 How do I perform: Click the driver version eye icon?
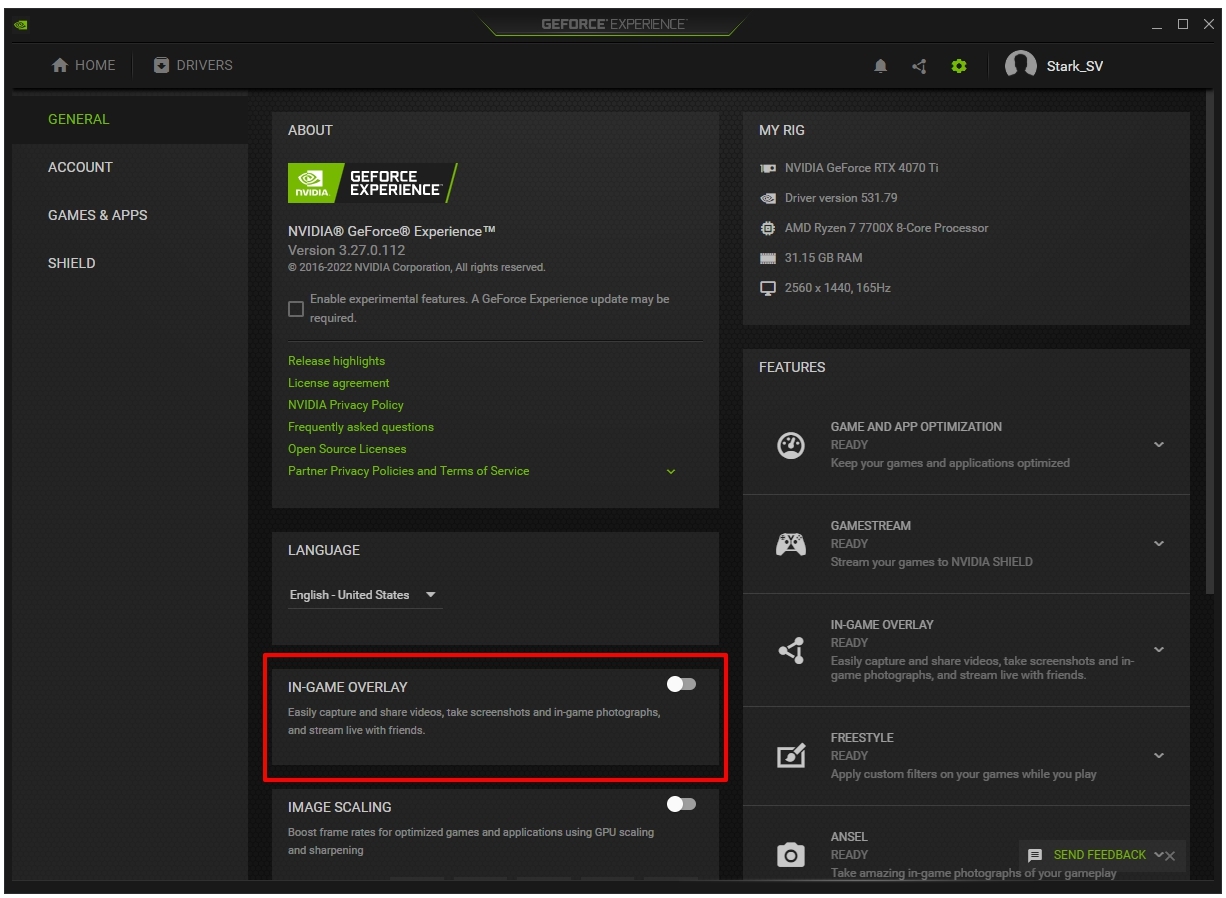click(768, 198)
